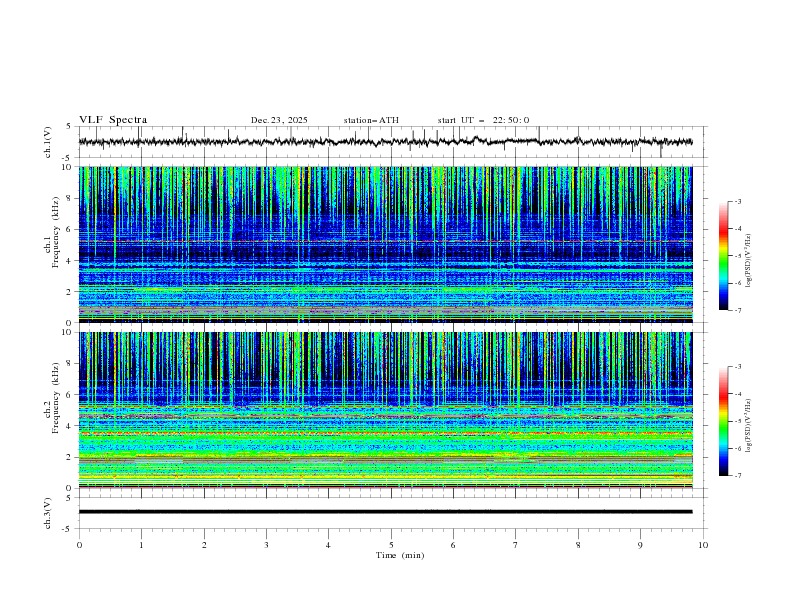Select the 3 minute mark on time axis

click(x=266, y=544)
